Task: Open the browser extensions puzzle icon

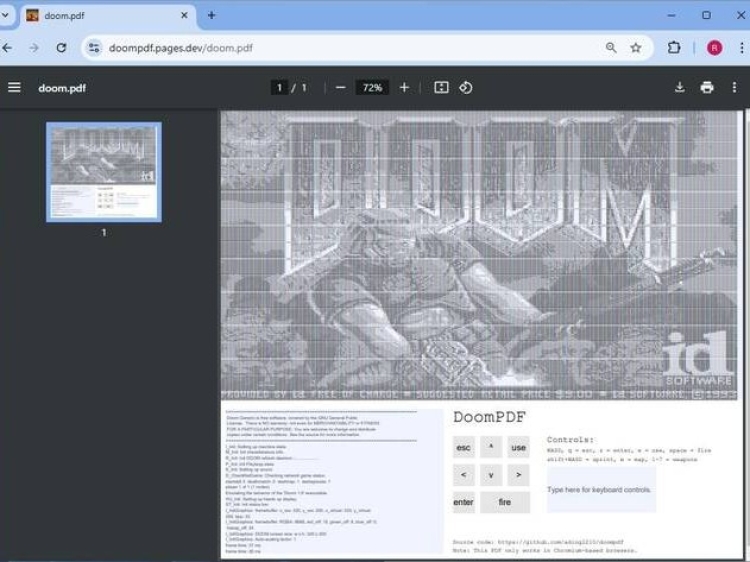Action: coord(674,48)
